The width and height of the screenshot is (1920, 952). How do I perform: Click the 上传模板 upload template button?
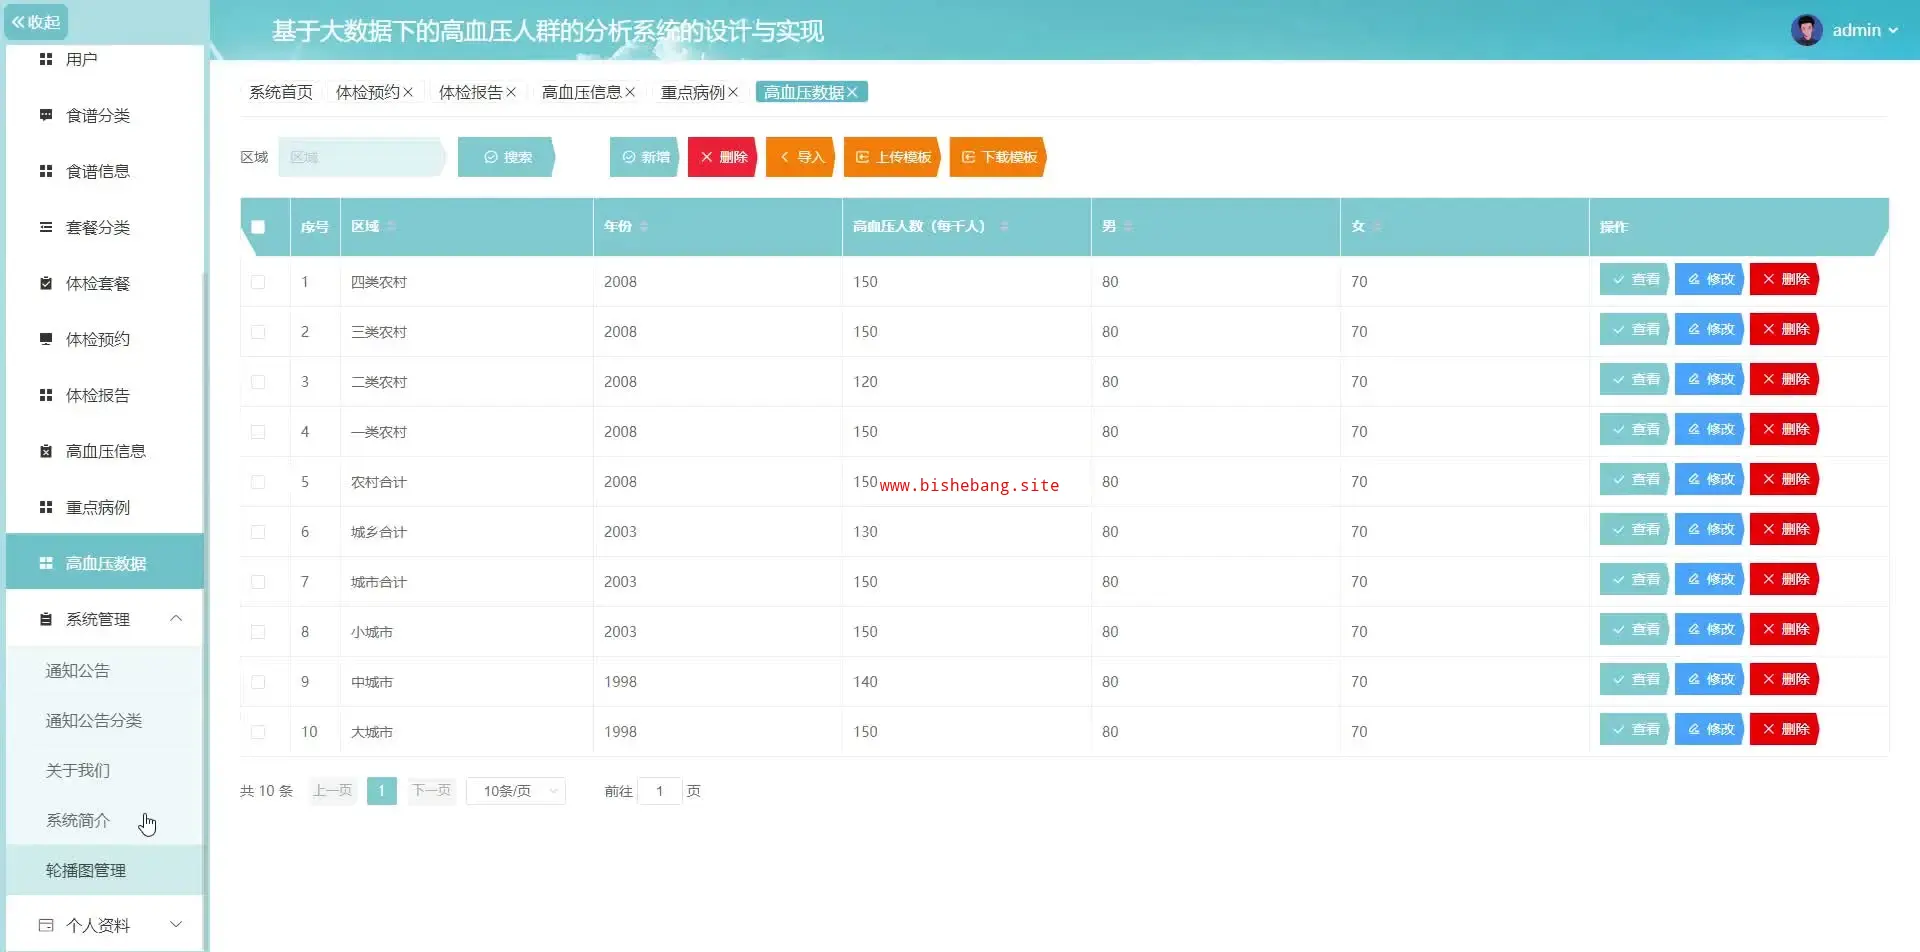point(893,157)
